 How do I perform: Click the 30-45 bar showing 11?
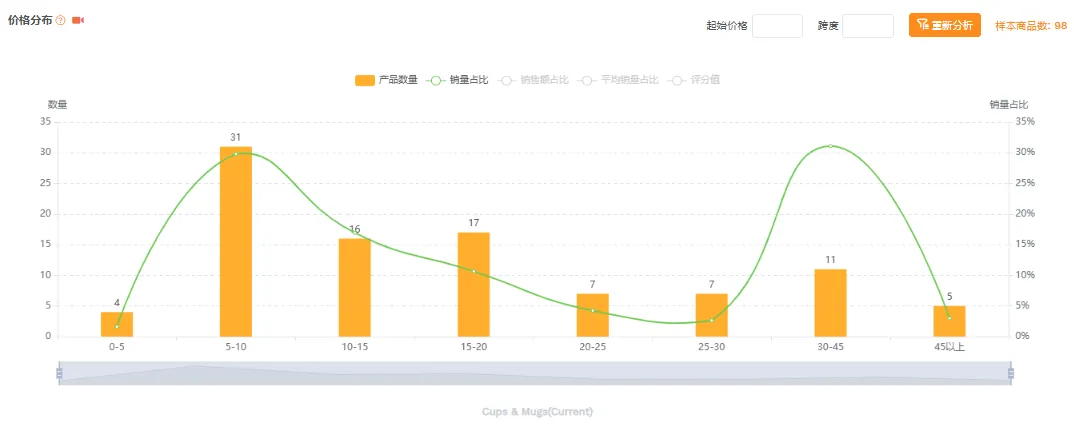(x=830, y=303)
